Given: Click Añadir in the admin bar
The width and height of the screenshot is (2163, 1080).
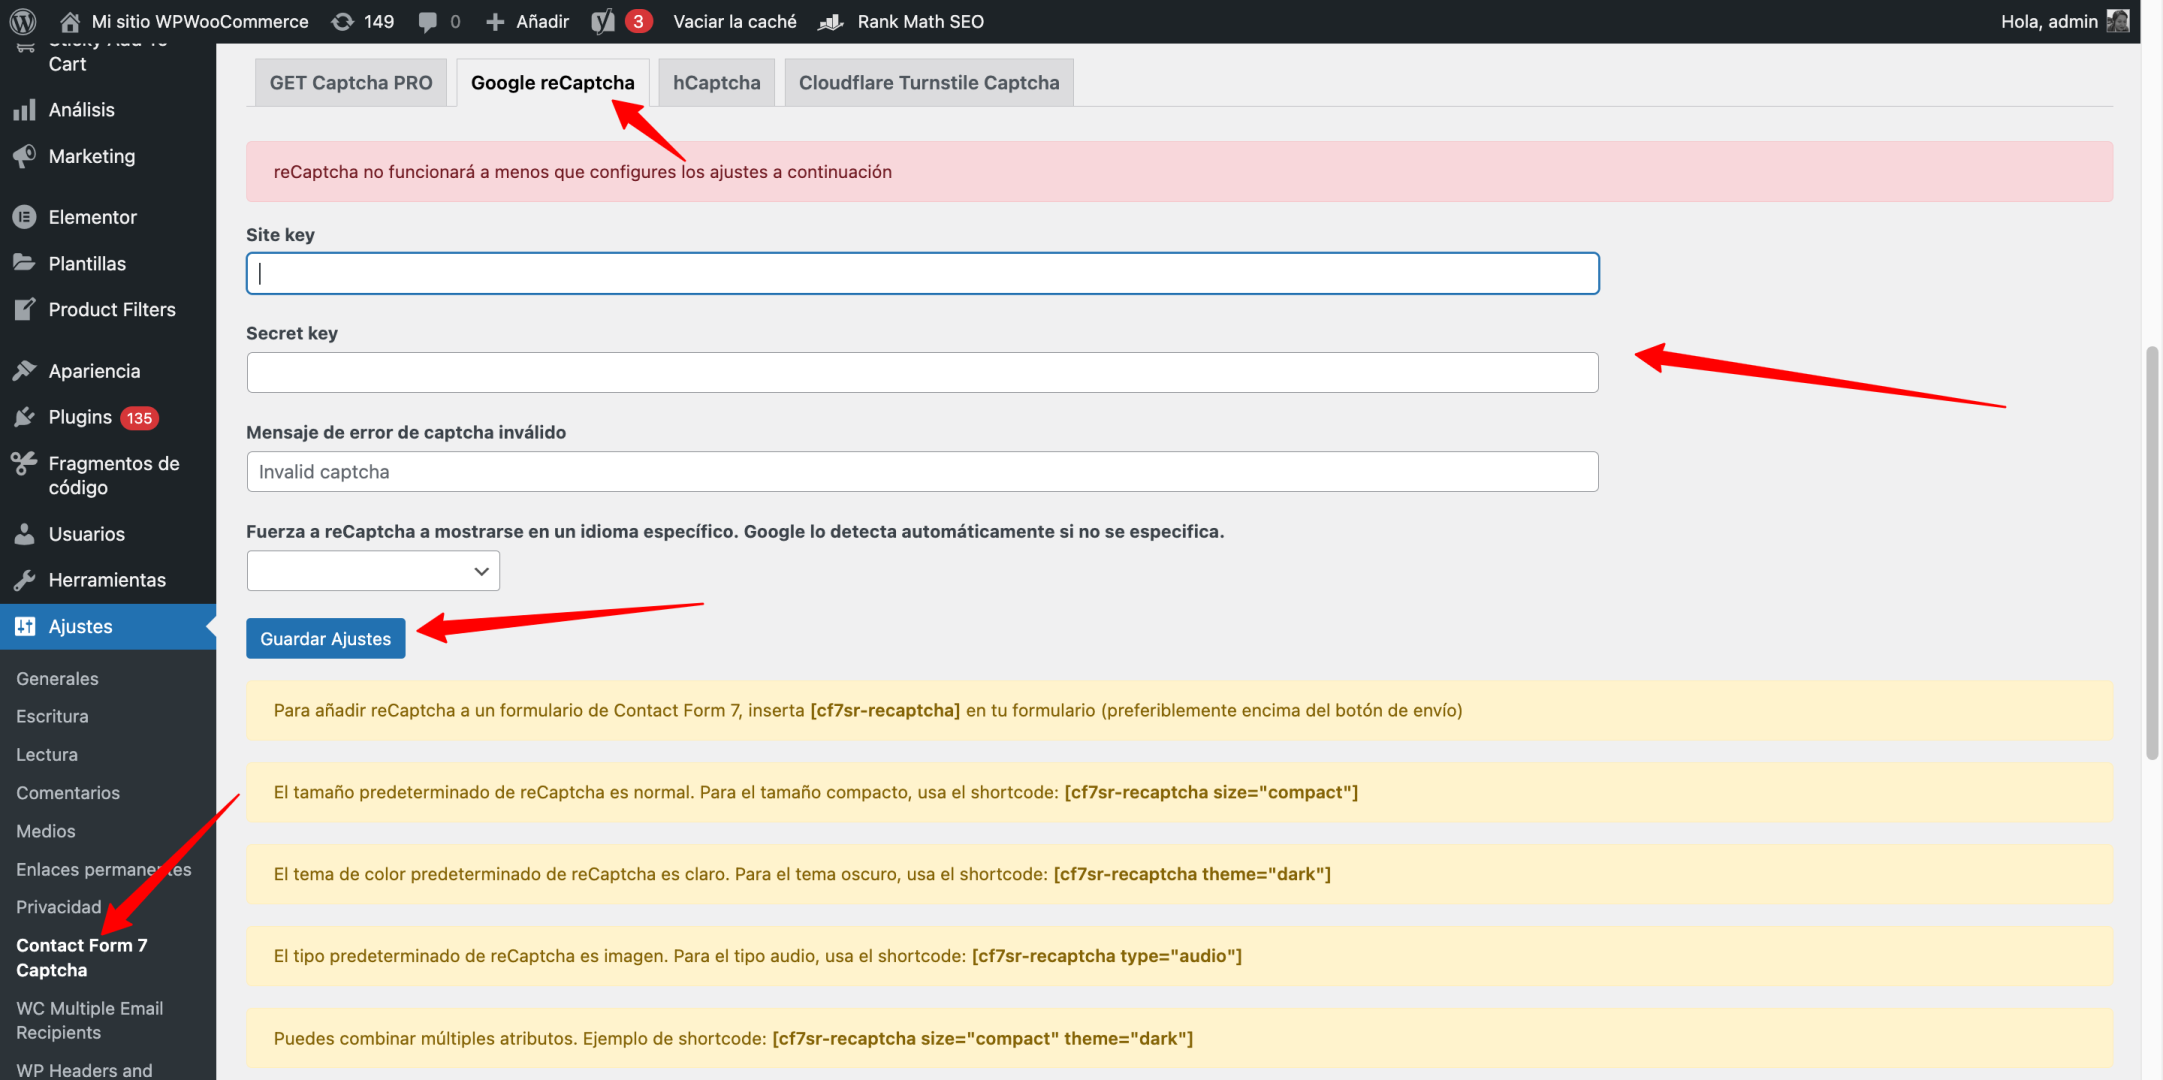Looking at the screenshot, I should pos(542,21).
